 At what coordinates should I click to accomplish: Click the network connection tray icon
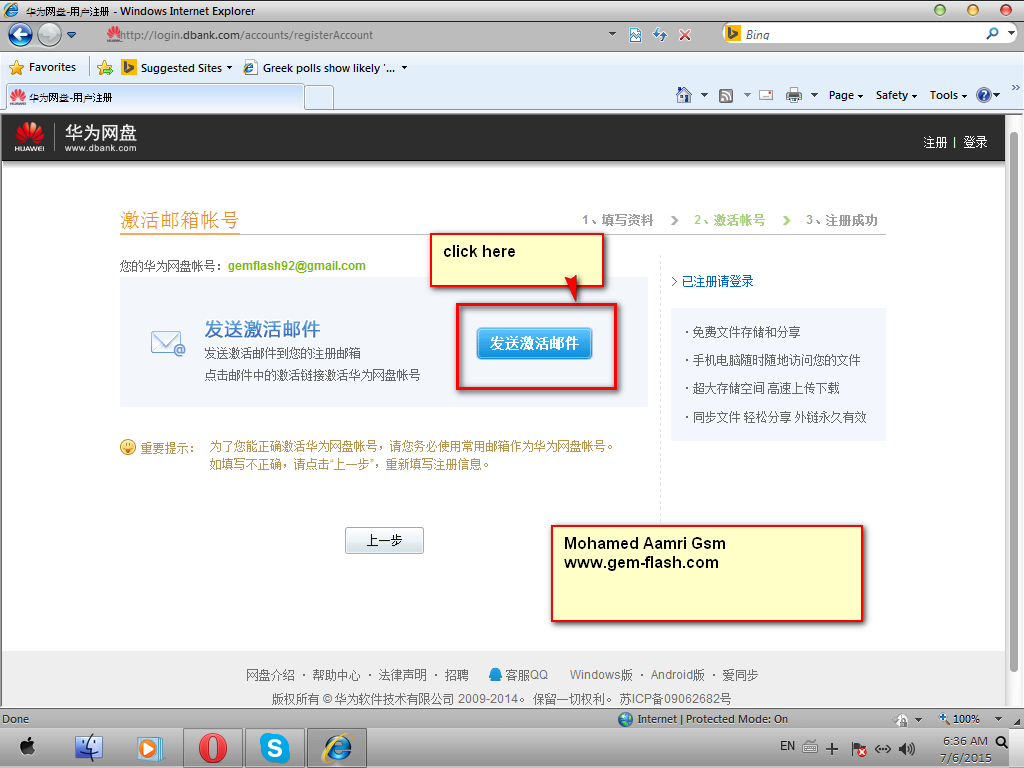coord(883,749)
